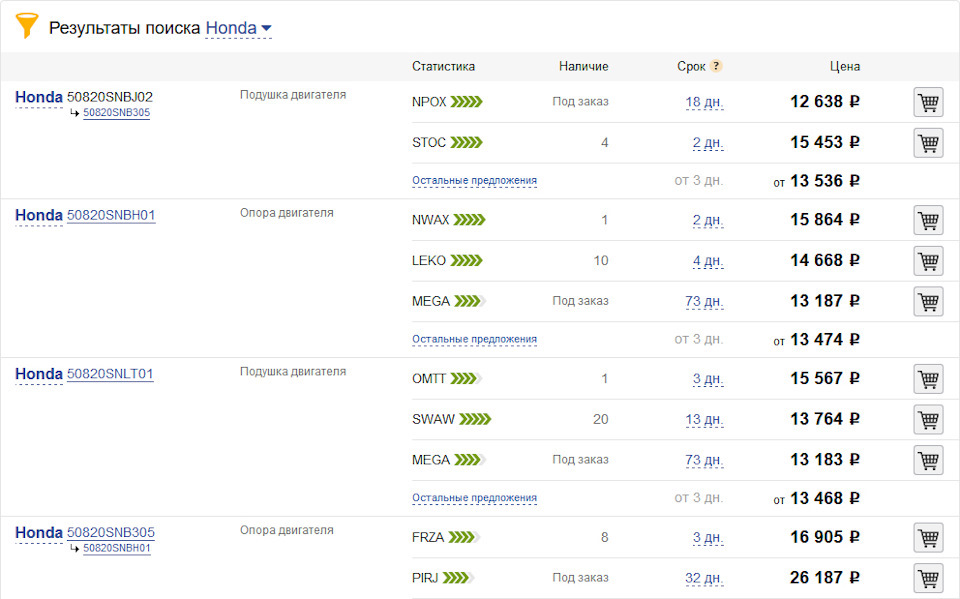Add FRZA 16 905 ₽ offer to cart
The height and width of the screenshot is (599, 960).
[x=928, y=538]
